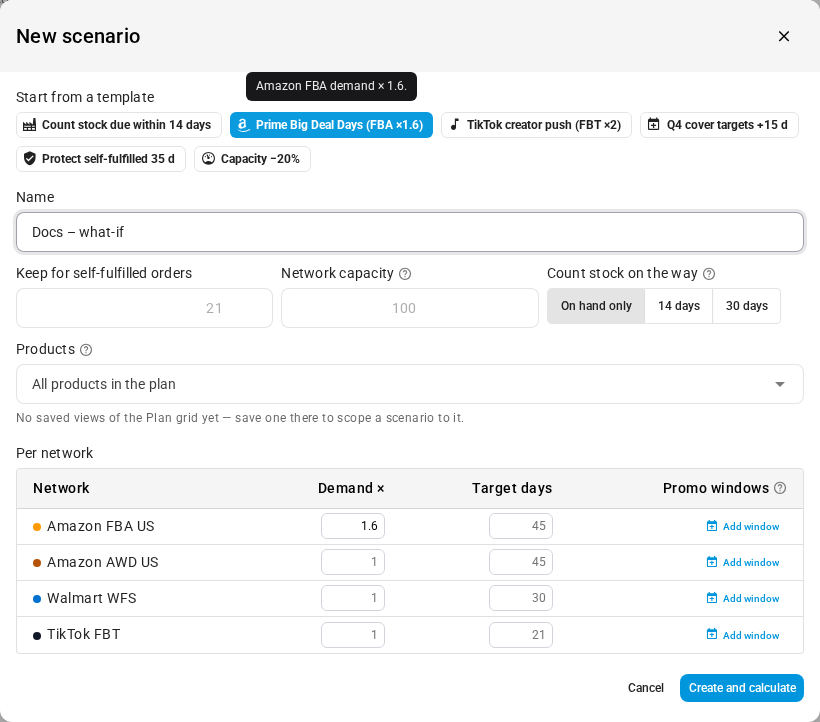The height and width of the screenshot is (722, 820).
Task: Click the orange dot beside Amazon FBA US
Action: 37,527
